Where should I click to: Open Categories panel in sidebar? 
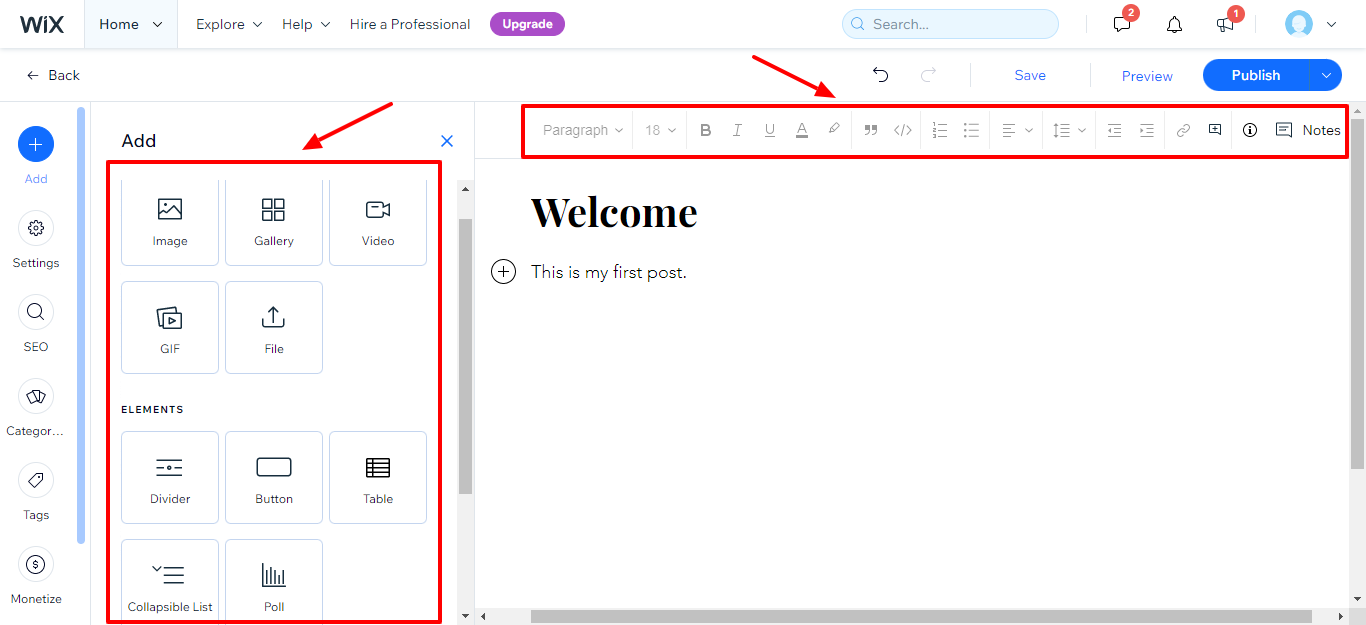pyautogui.click(x=36, y=409)
